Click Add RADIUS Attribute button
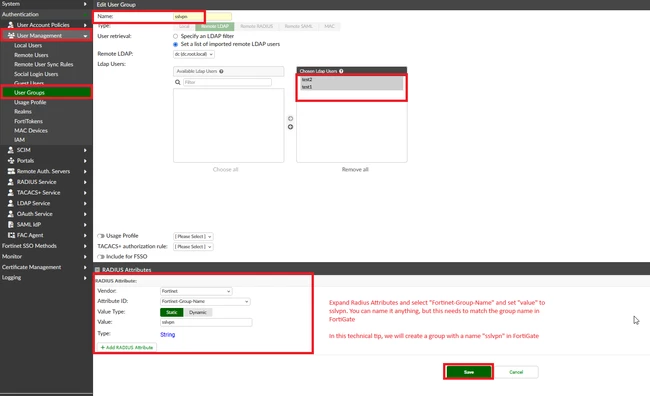Image resolution: width=650 pixels, height=396 pixels. [x=127, y=347]
